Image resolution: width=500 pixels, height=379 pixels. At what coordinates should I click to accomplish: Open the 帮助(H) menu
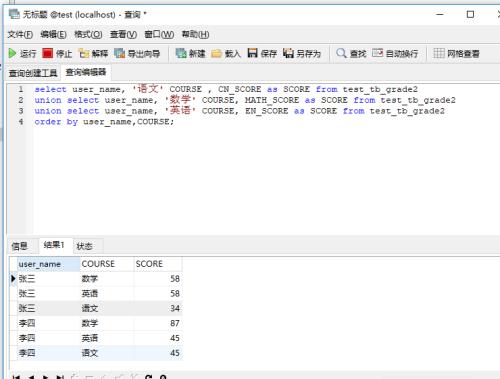point(195,34)
